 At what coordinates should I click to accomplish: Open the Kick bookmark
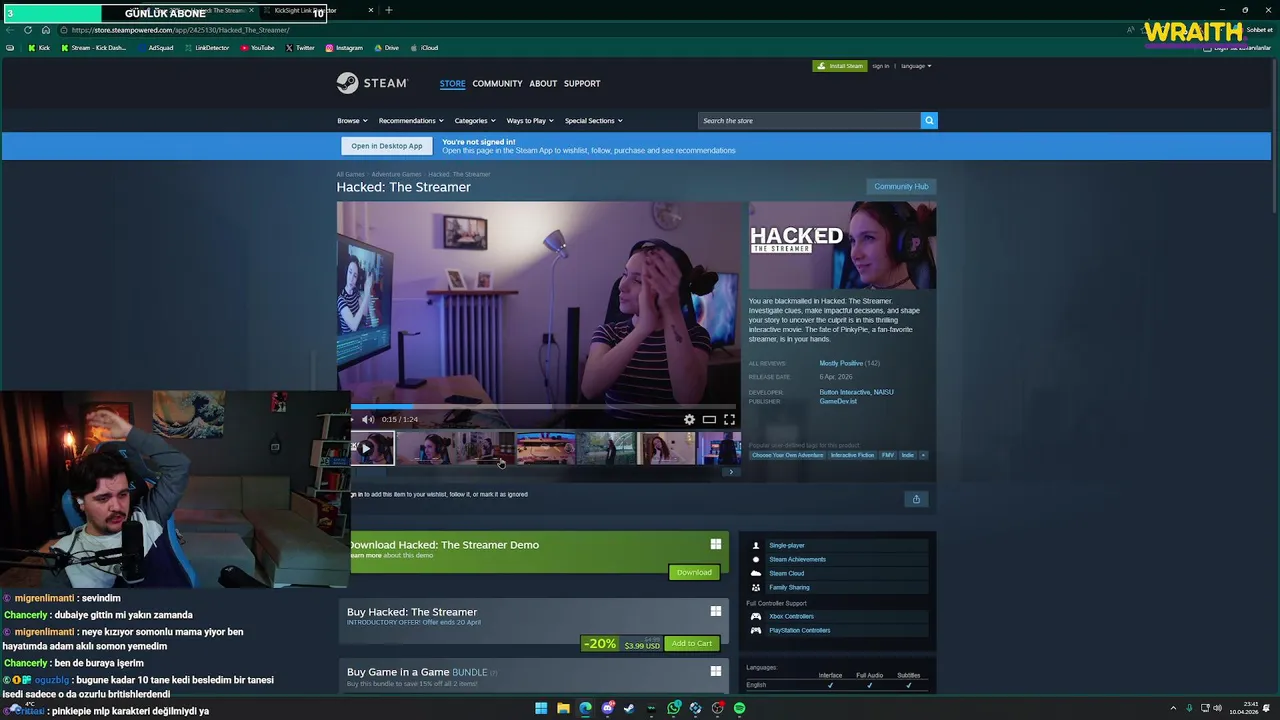(x=39, y=48)
